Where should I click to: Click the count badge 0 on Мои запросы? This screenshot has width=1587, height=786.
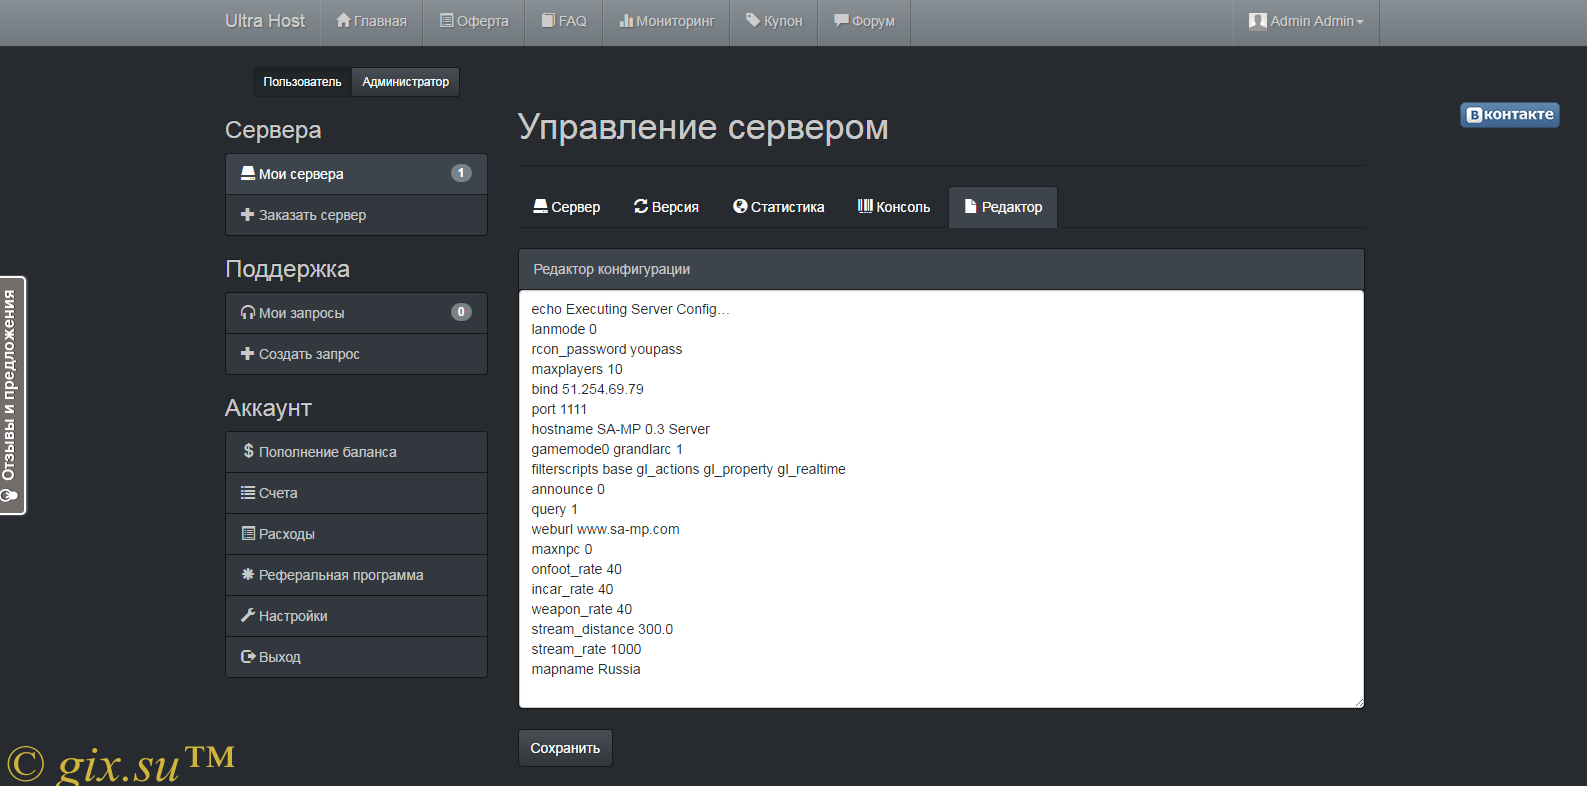[x=461, y=312]
